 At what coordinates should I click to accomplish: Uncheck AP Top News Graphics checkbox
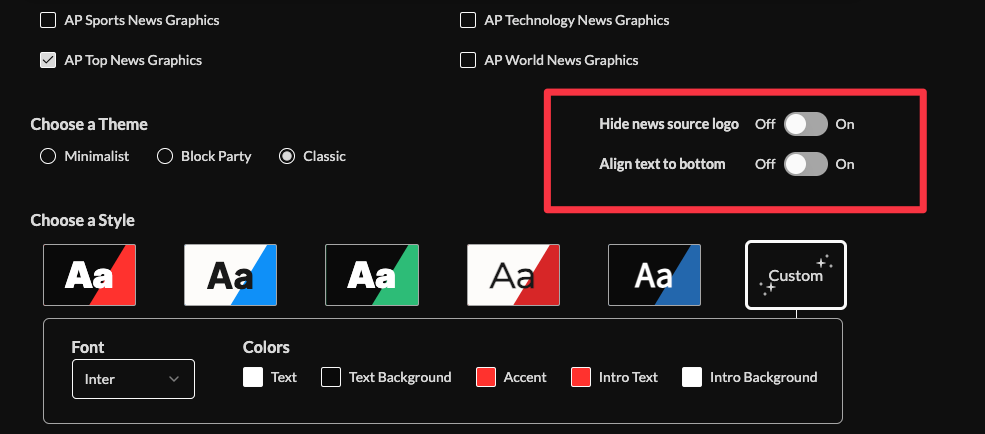48,60
